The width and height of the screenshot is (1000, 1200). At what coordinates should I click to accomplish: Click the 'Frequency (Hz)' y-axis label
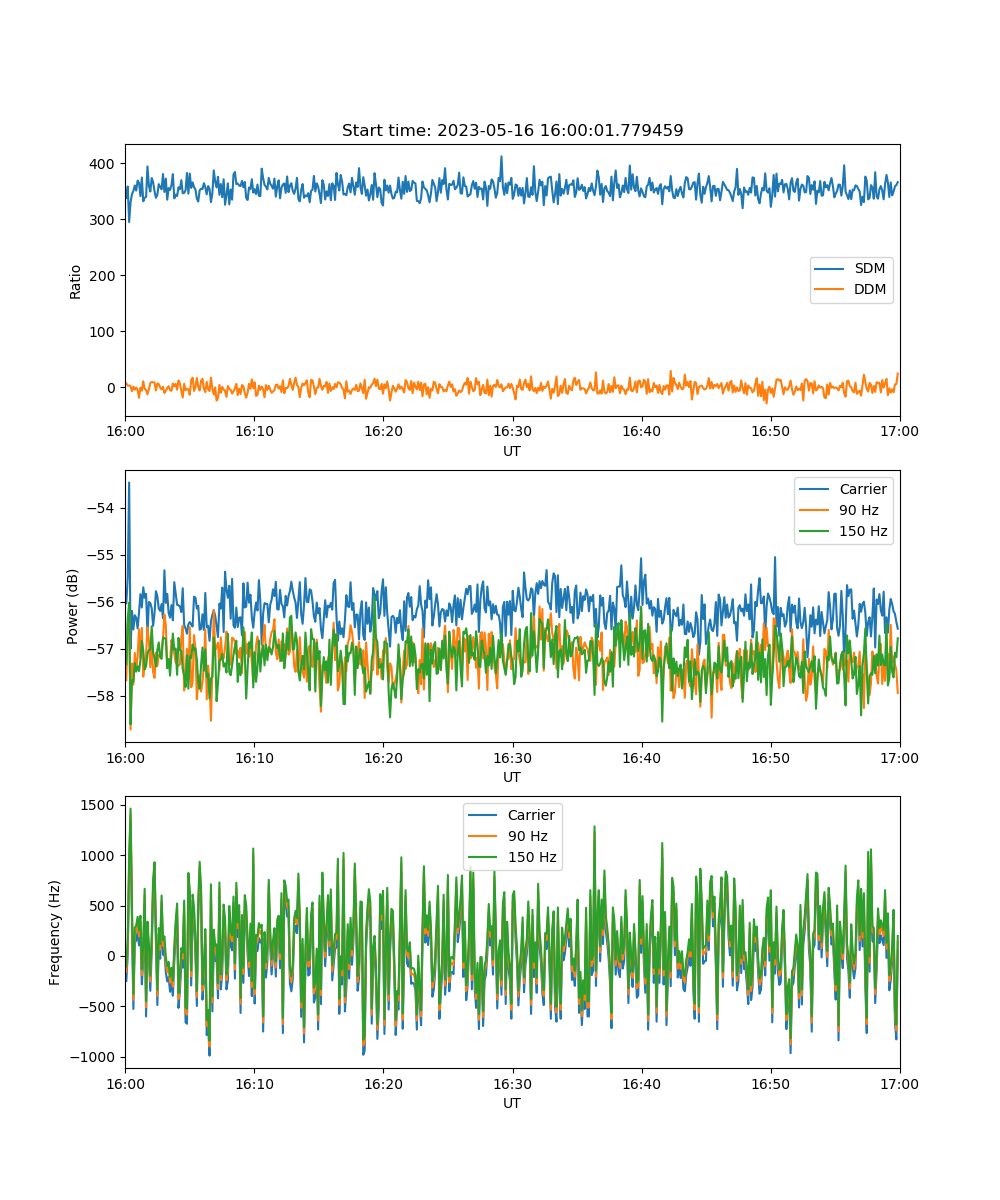tap(55, 932)
